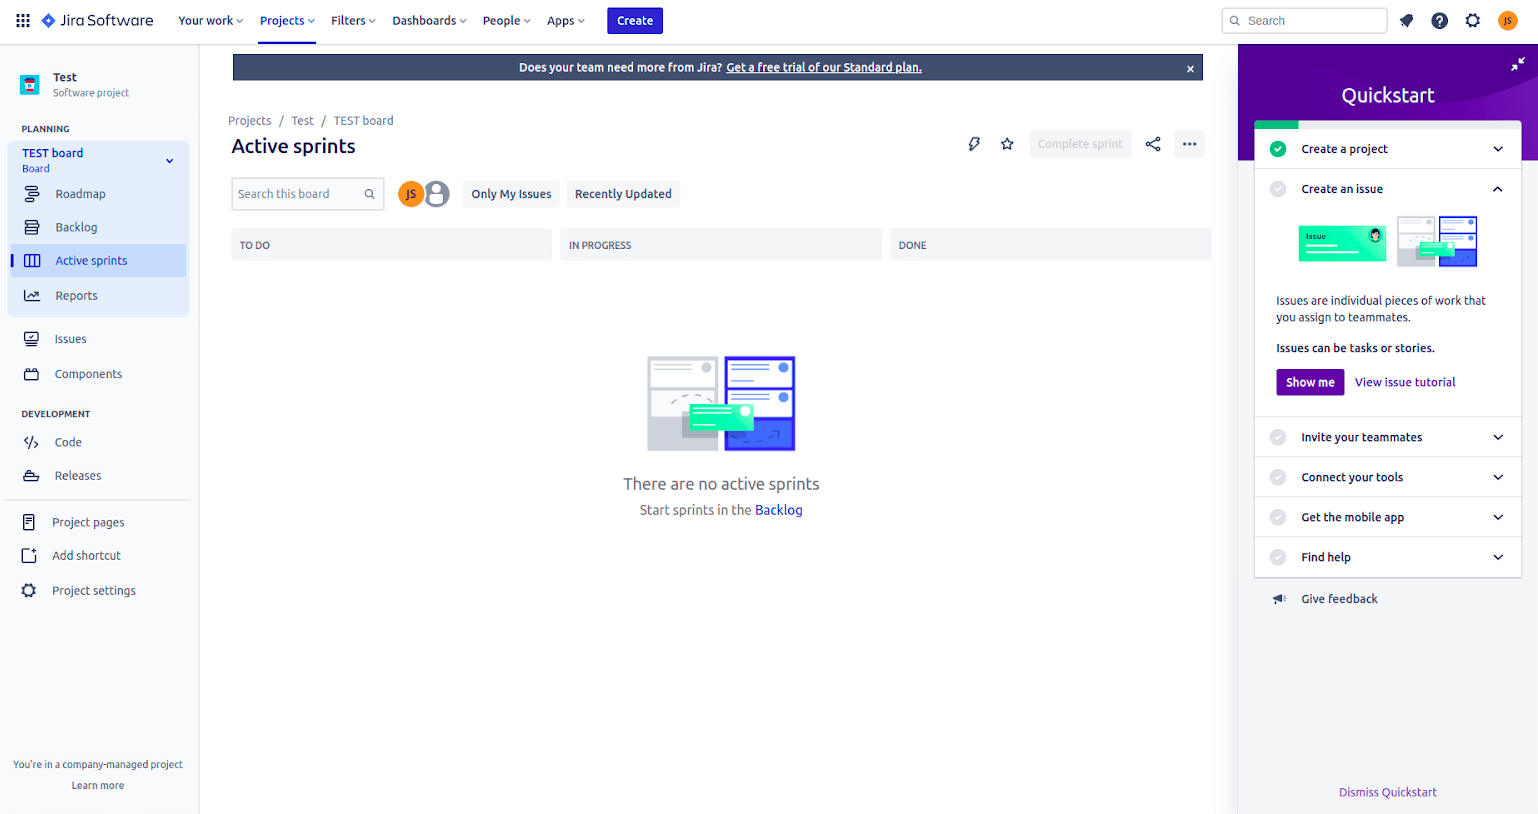Toggle Recently Updated filter

pyautogui.click(x=623, y=194)
